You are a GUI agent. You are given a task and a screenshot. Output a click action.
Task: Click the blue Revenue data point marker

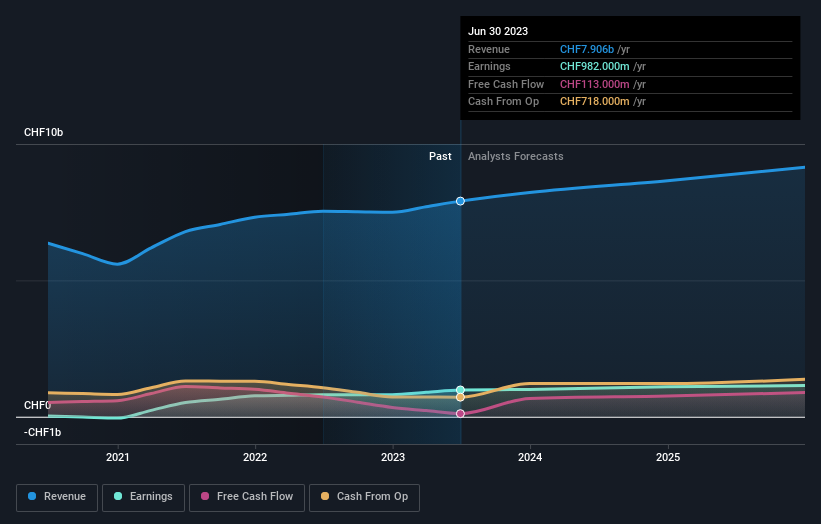tap(460, 201)
